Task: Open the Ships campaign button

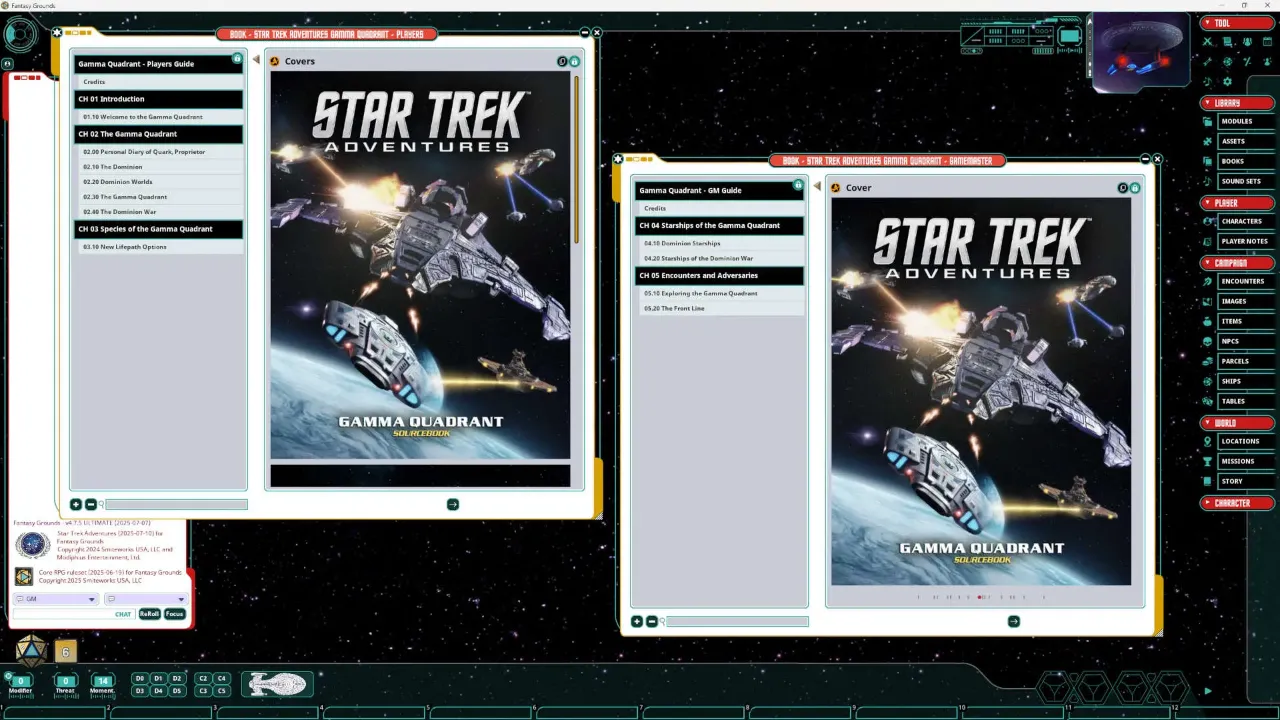Action: tap(1245, 381)
